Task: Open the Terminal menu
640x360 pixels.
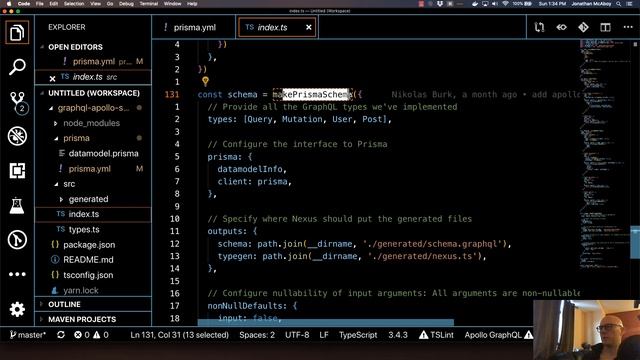Action: point(149,4)
